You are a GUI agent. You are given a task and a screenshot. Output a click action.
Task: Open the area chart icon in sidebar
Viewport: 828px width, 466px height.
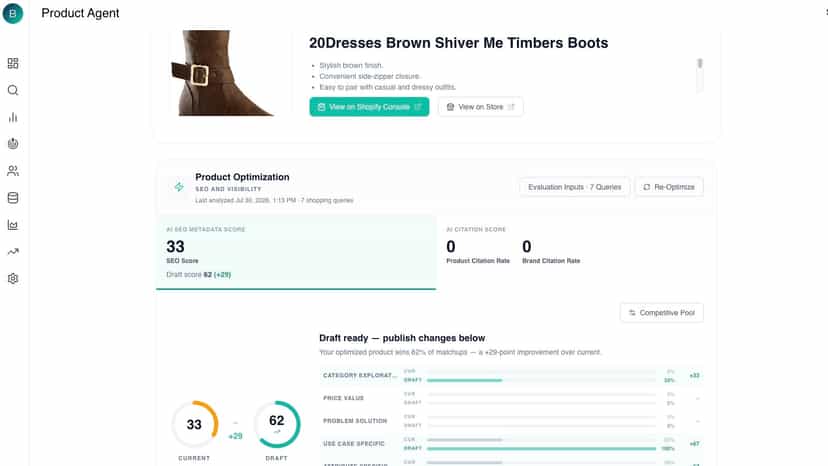pos(13,225)
